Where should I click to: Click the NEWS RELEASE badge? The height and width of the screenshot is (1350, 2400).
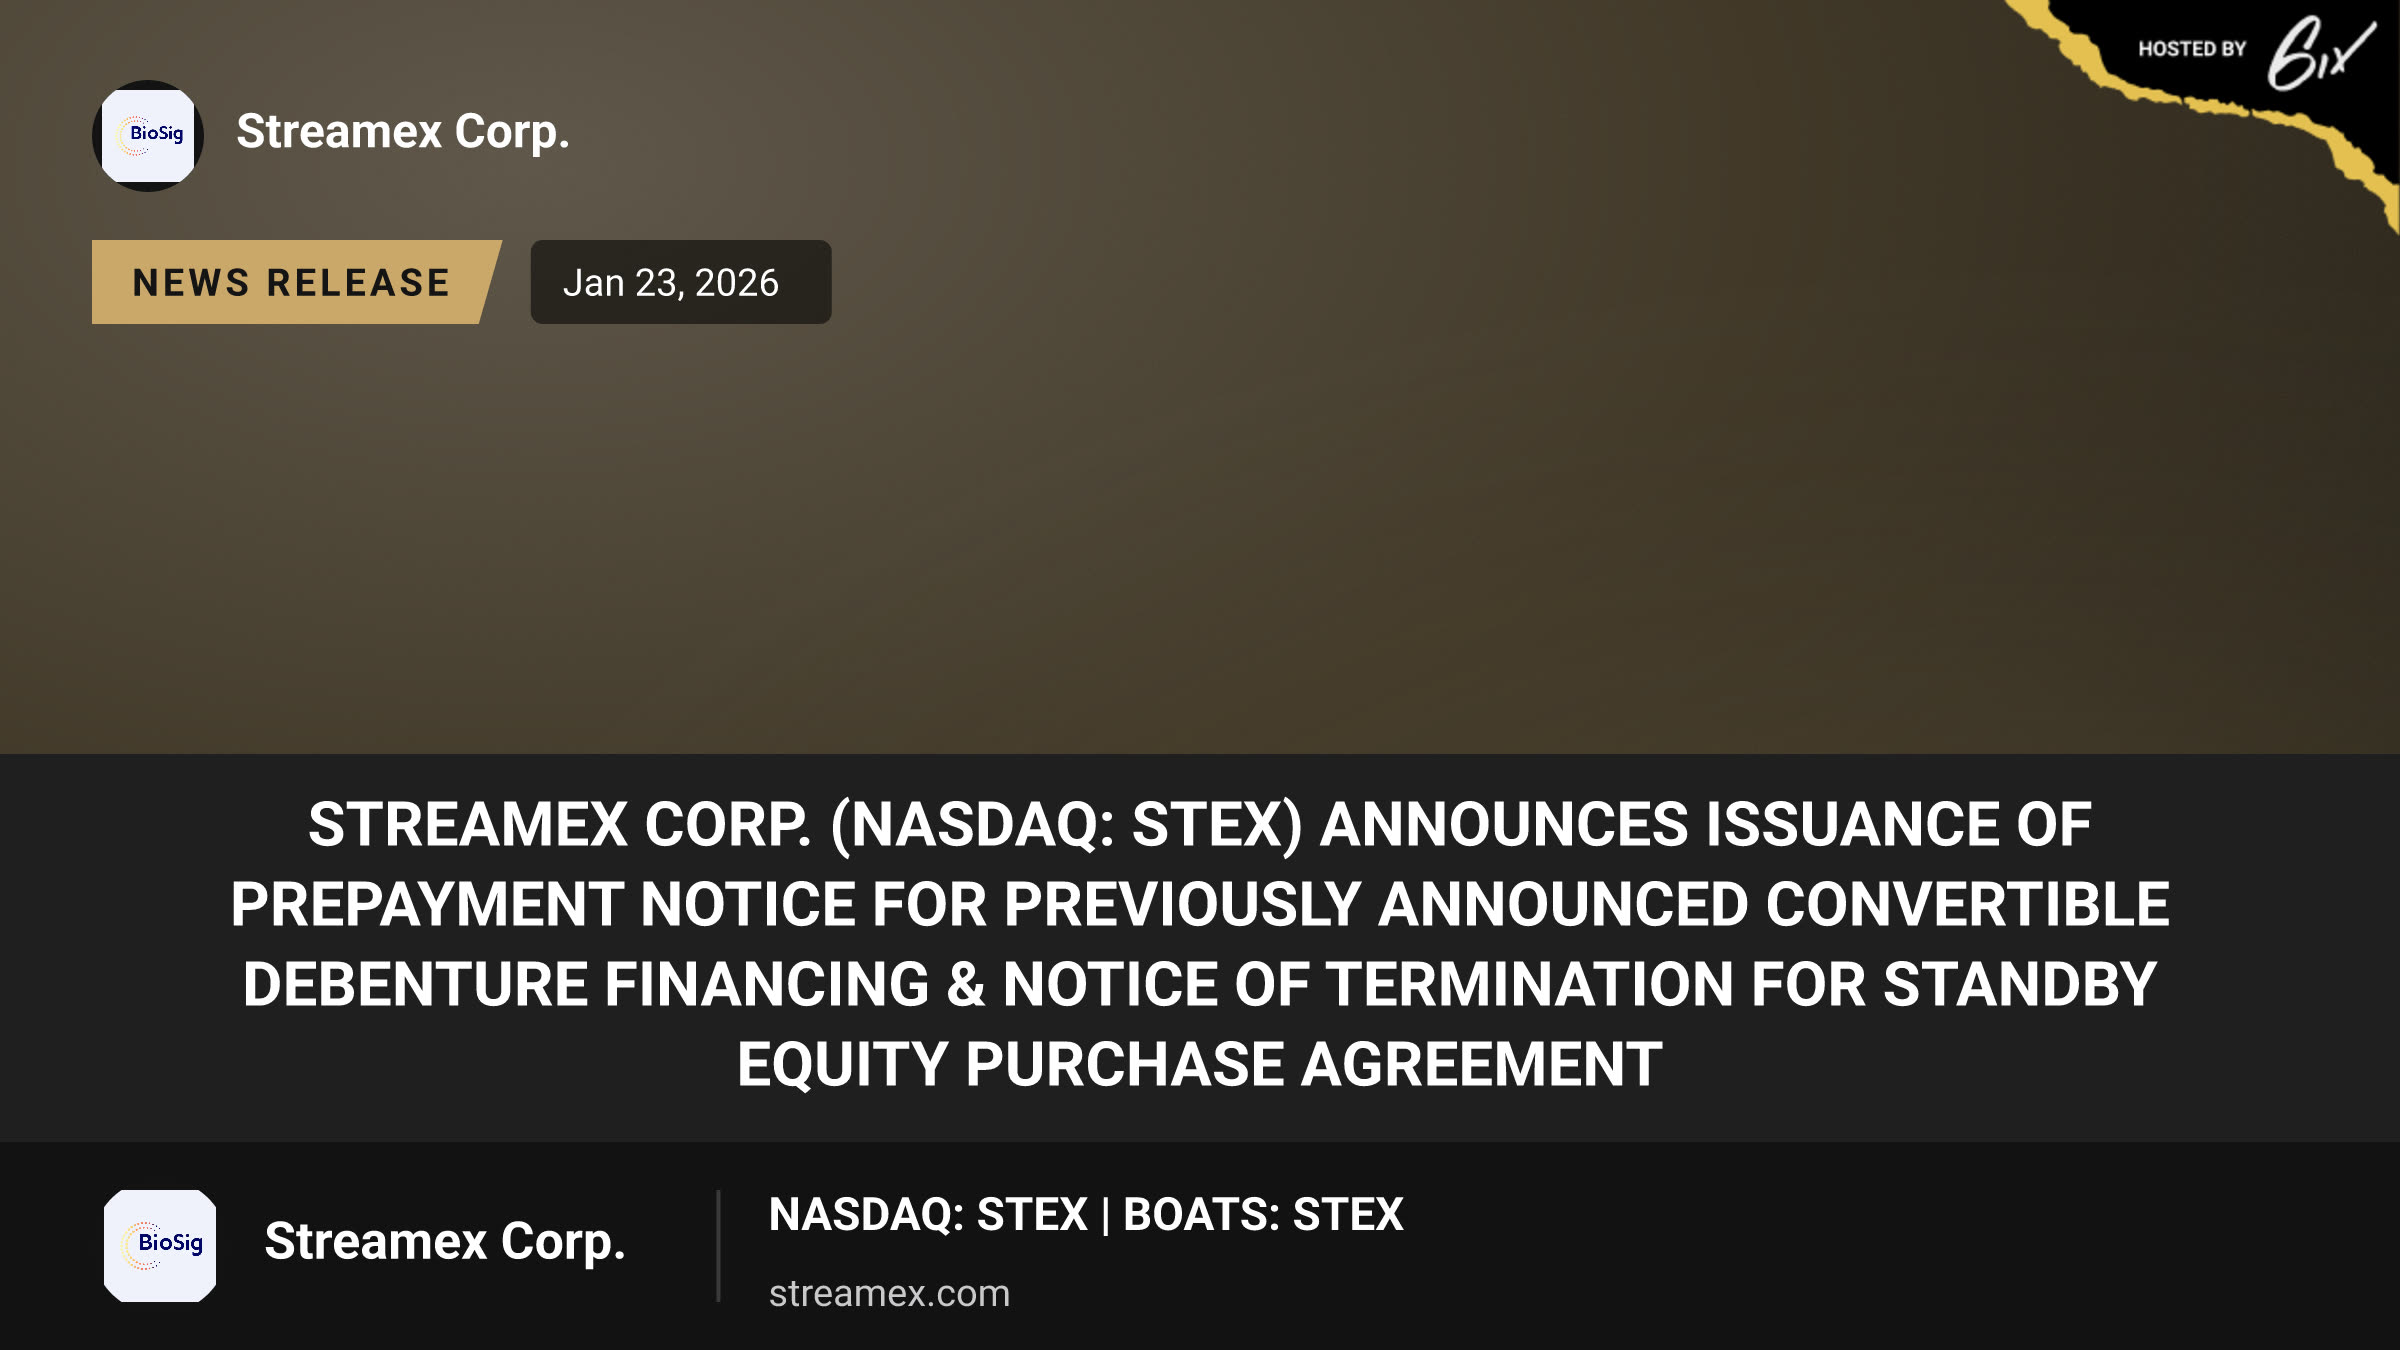click(296, 282)
